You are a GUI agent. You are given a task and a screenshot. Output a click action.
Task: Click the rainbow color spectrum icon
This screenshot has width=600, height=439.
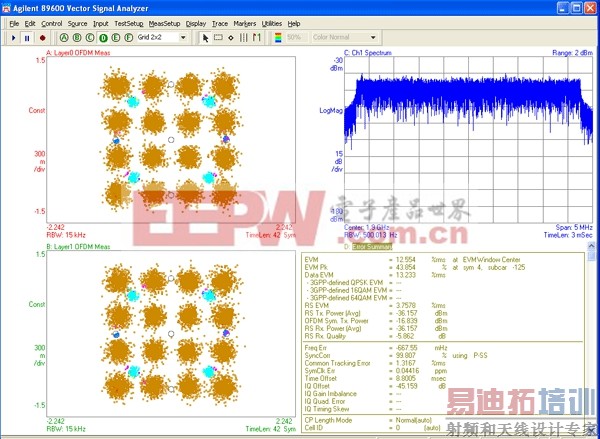pyautogui.click(x=278, y=38)
